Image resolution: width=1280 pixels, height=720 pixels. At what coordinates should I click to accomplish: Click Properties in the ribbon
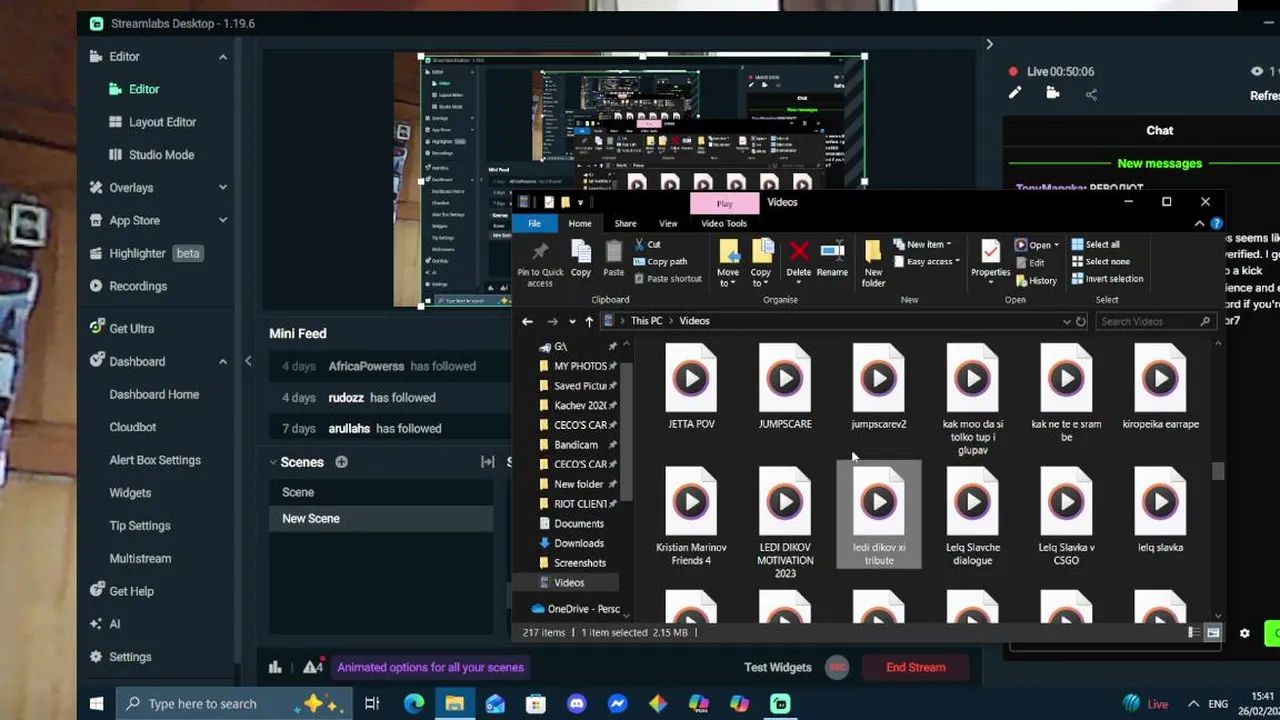click(990, 259)
